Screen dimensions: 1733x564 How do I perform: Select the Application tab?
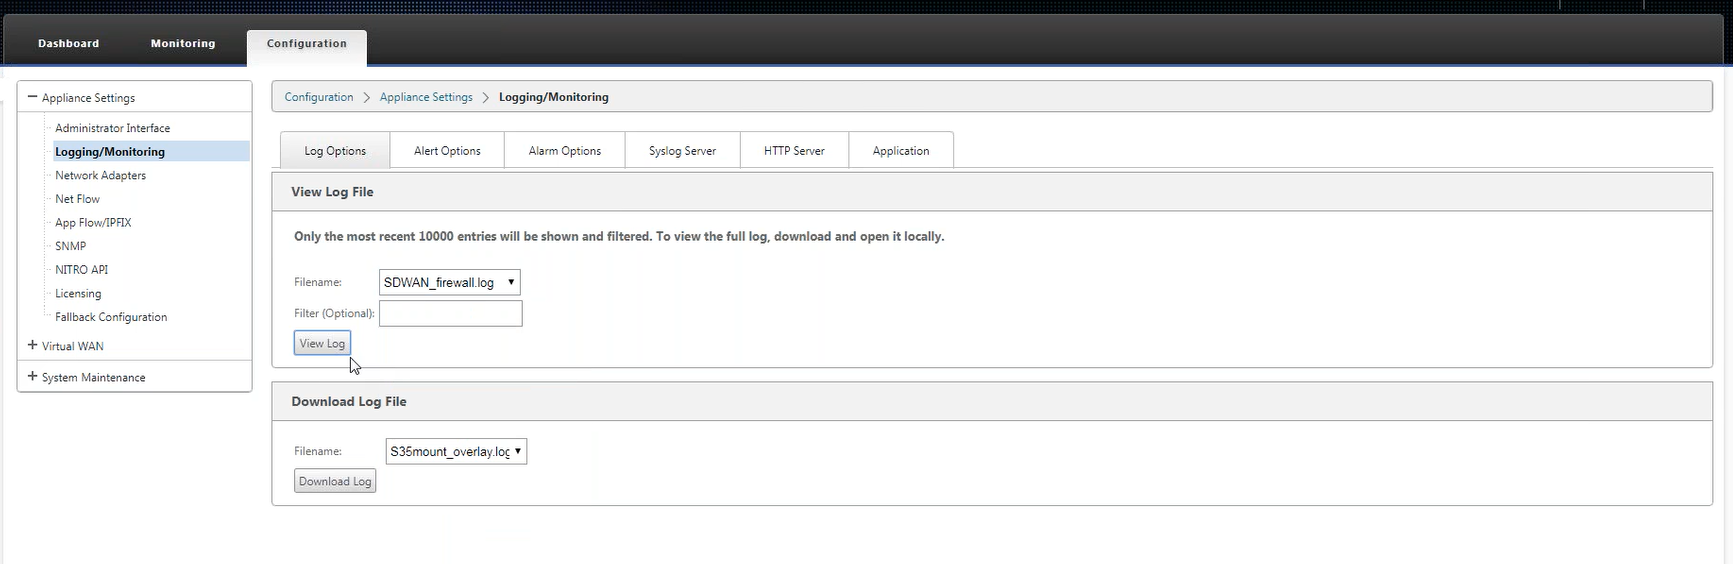[901, 150]
